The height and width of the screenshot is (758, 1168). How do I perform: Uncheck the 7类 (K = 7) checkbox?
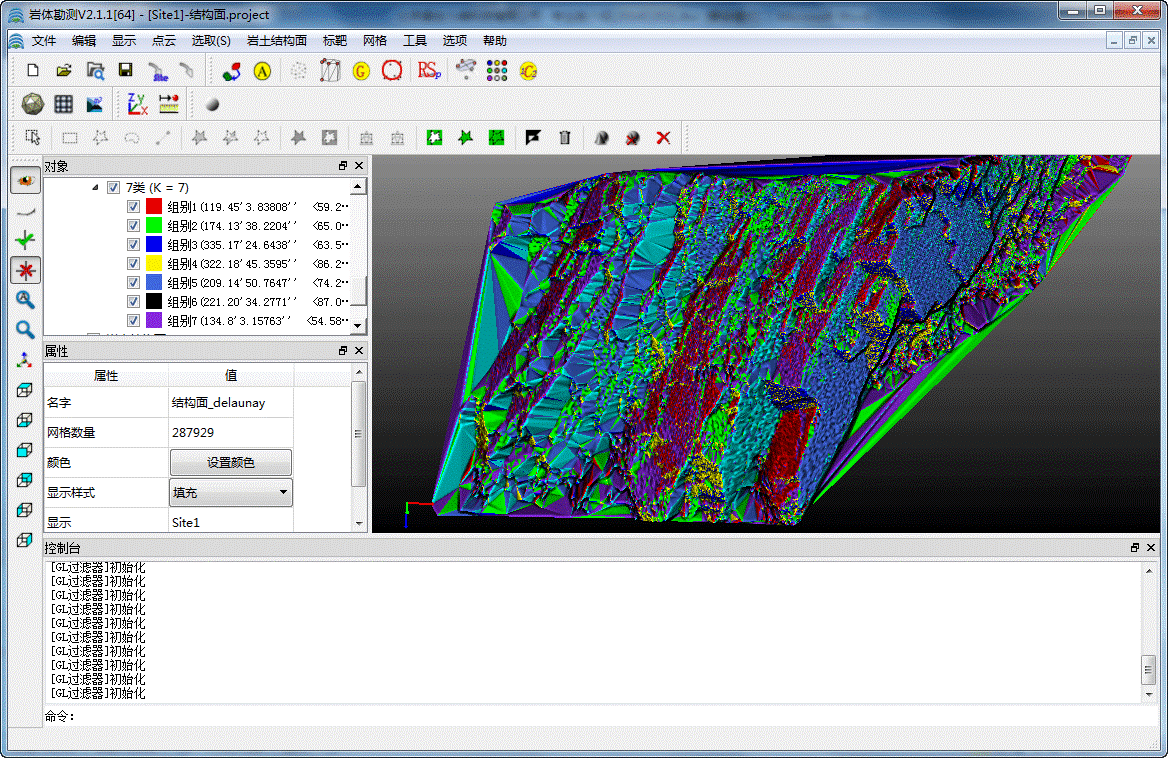tap(113, 188)
